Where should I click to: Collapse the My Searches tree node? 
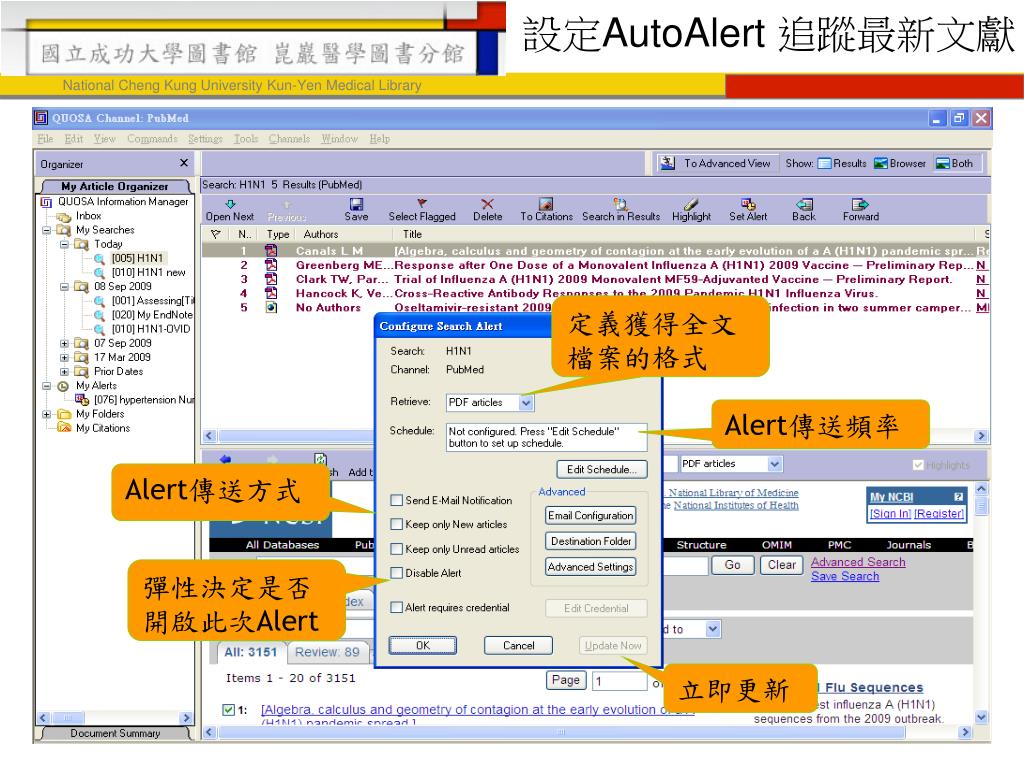[x=46, y=231]
